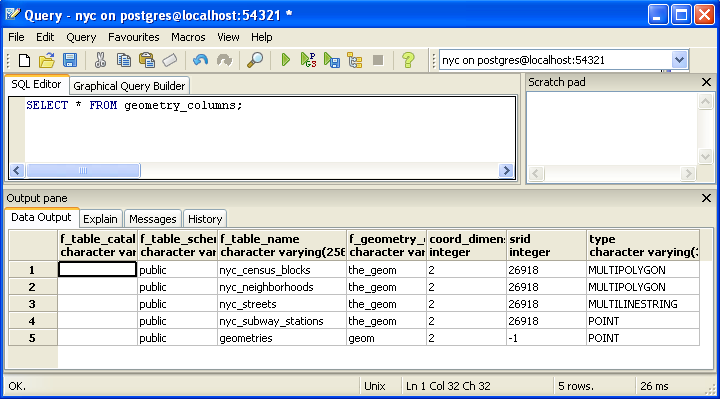Save the query with floppy disk icon

coord(70,60)
